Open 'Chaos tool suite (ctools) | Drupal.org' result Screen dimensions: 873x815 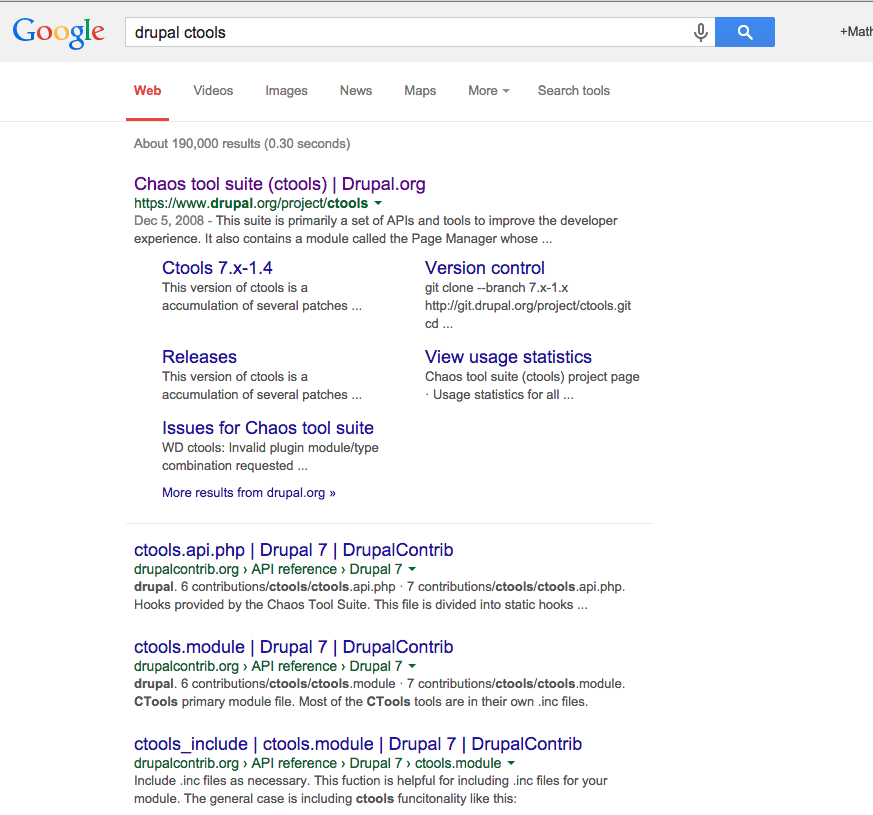(x=279, y=184)
